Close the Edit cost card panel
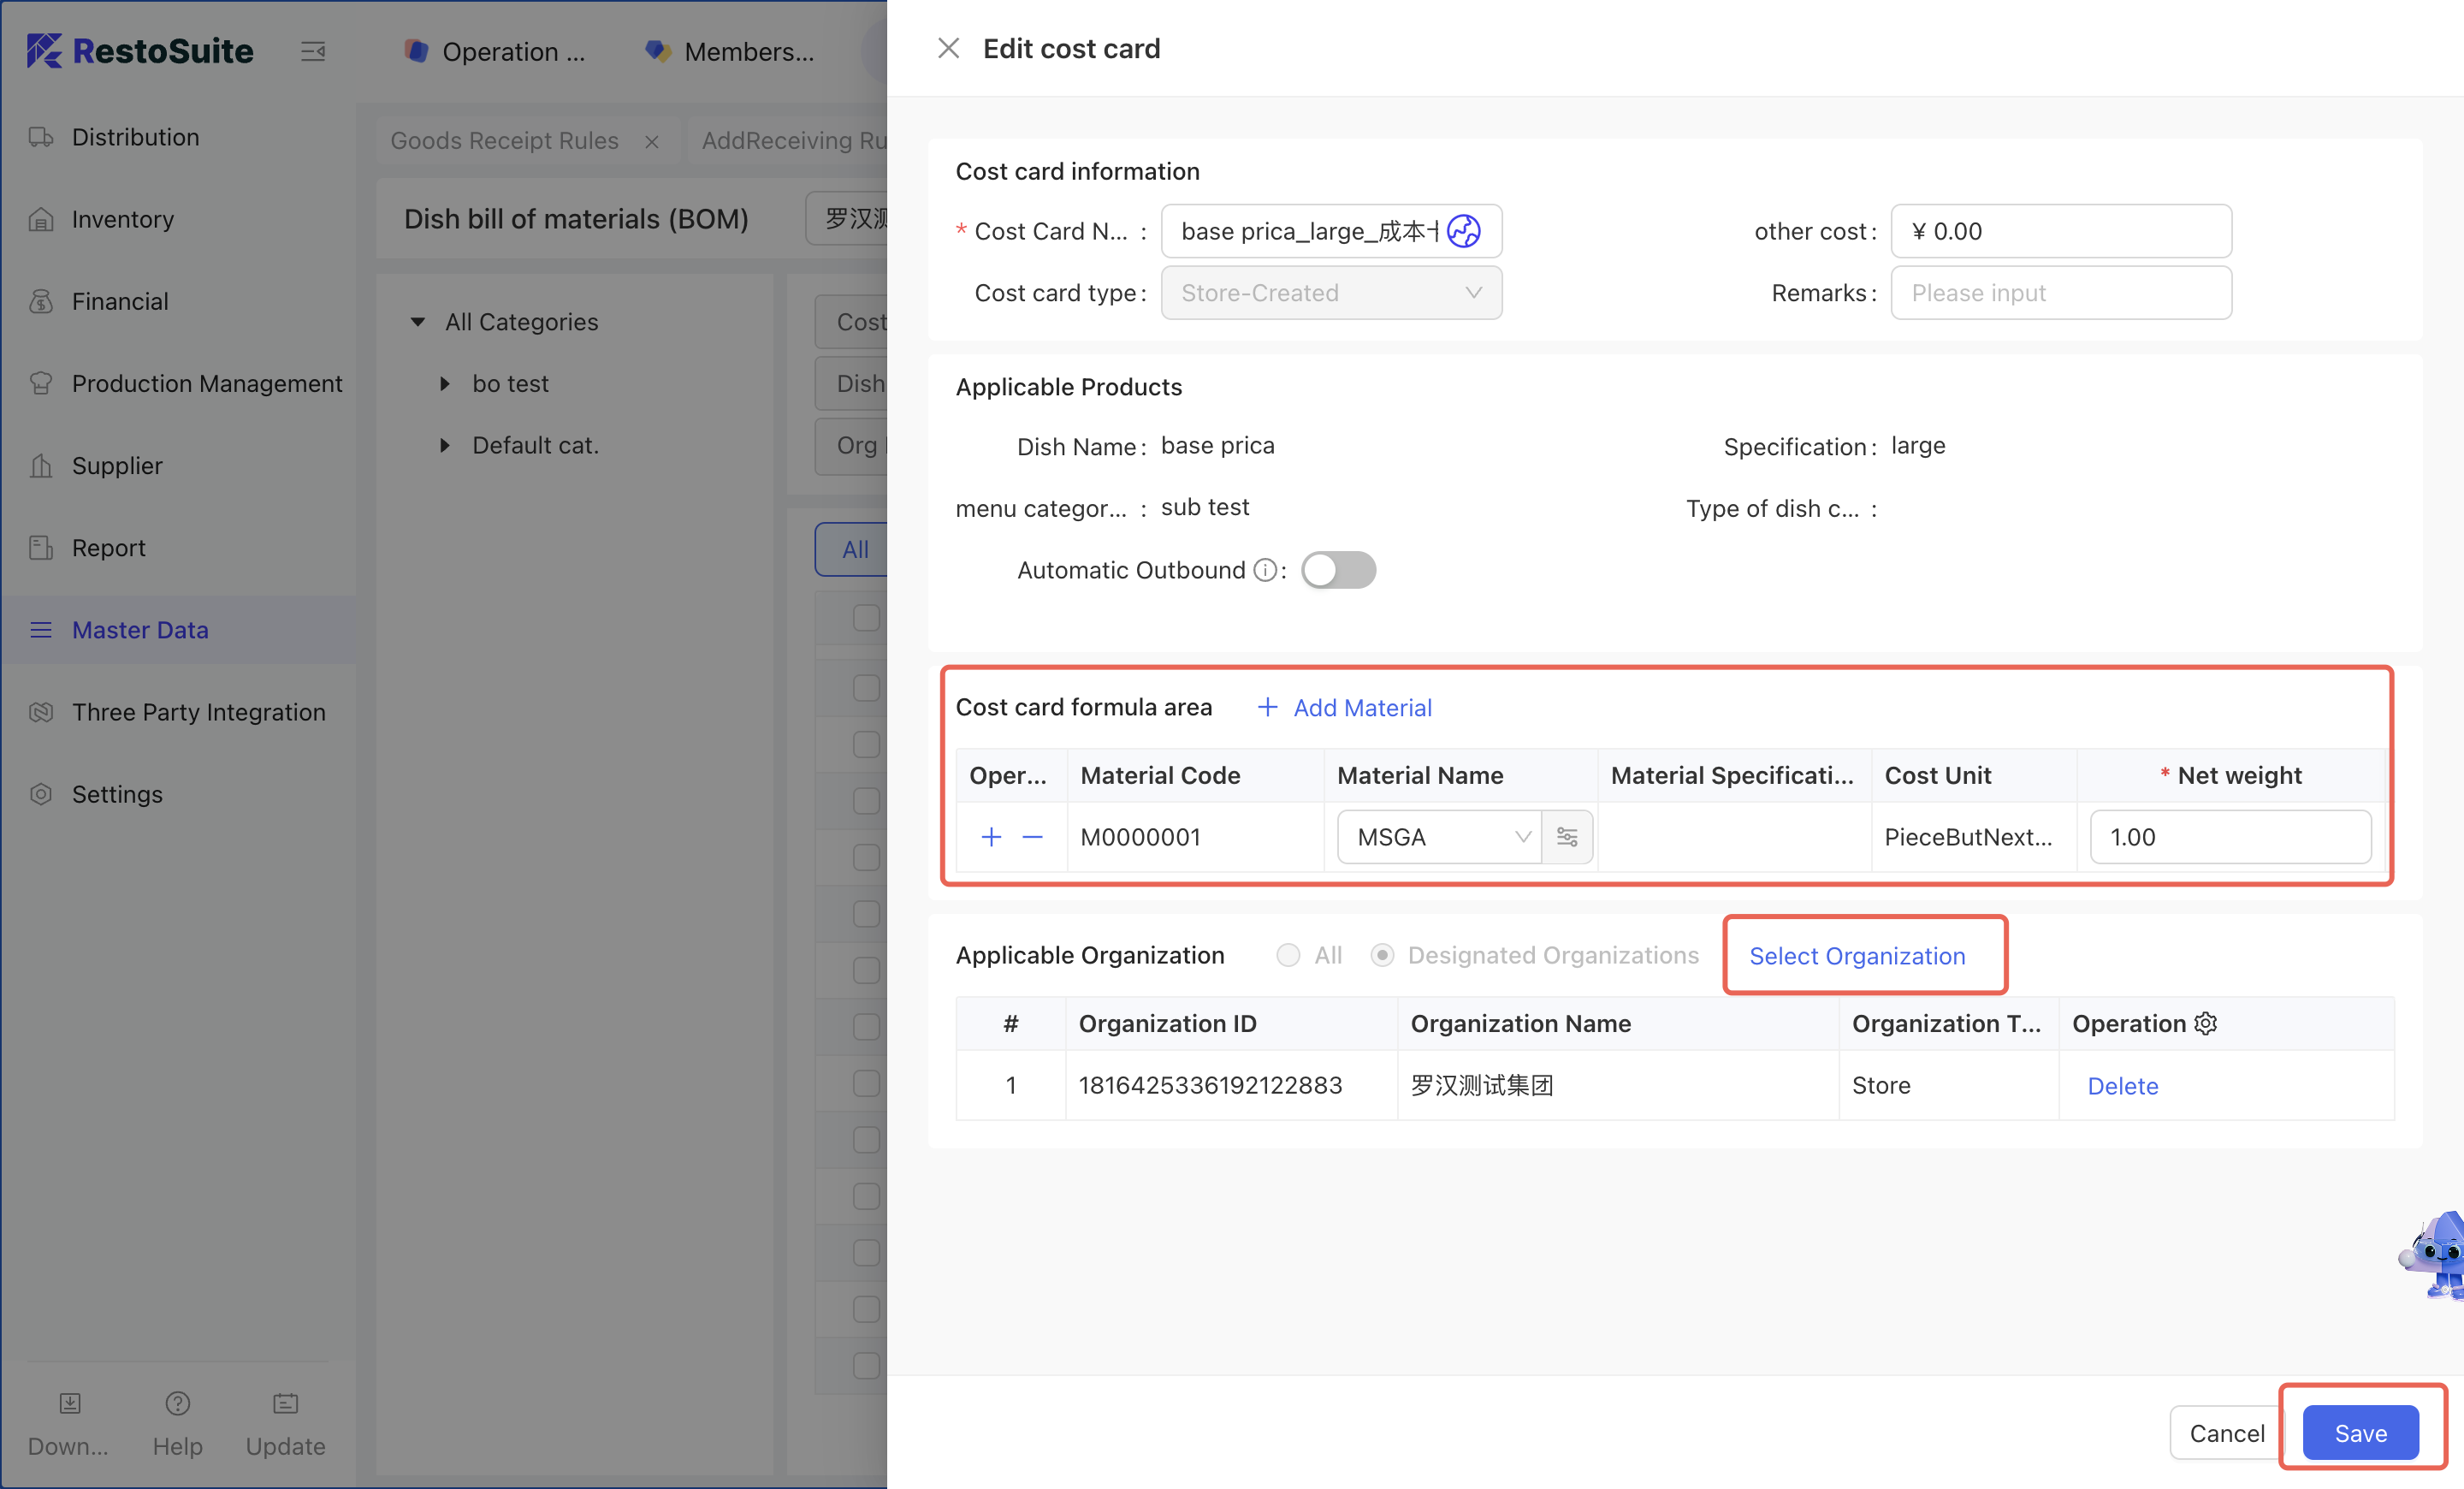The height and width of the screenshot is (1489, 2464). 948,48
